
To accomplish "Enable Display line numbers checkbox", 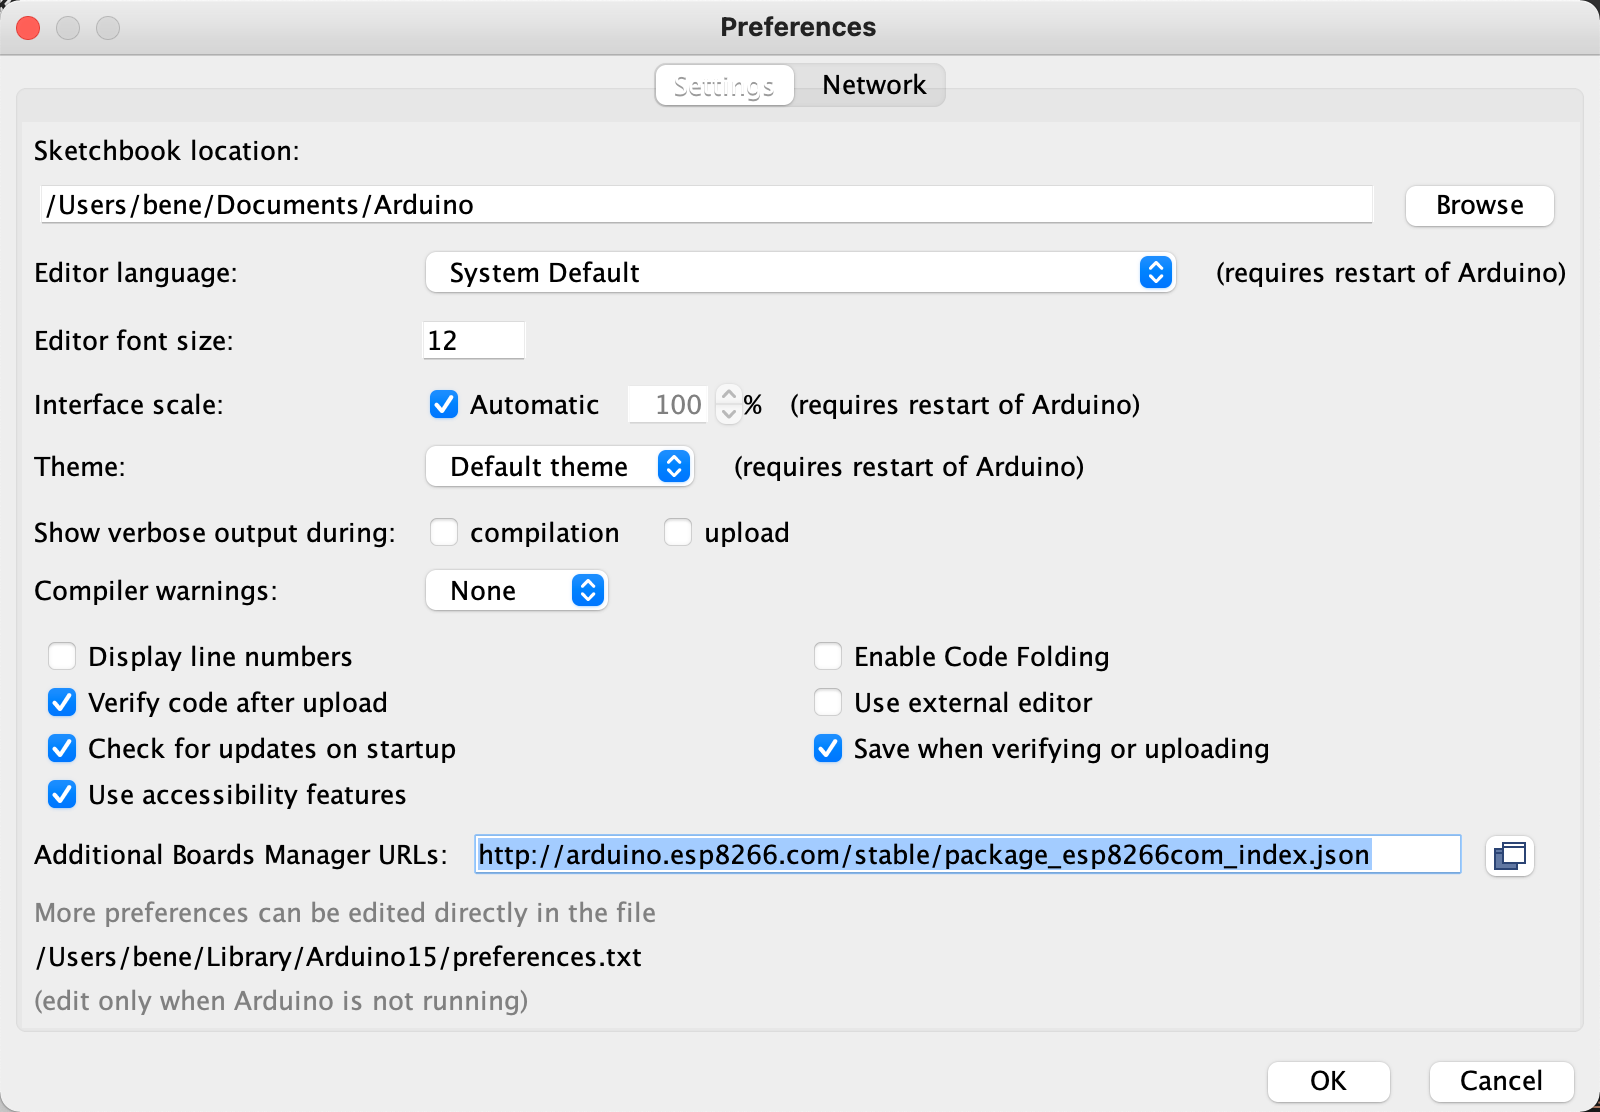I will pyautogui.click(x=63, y=657).
